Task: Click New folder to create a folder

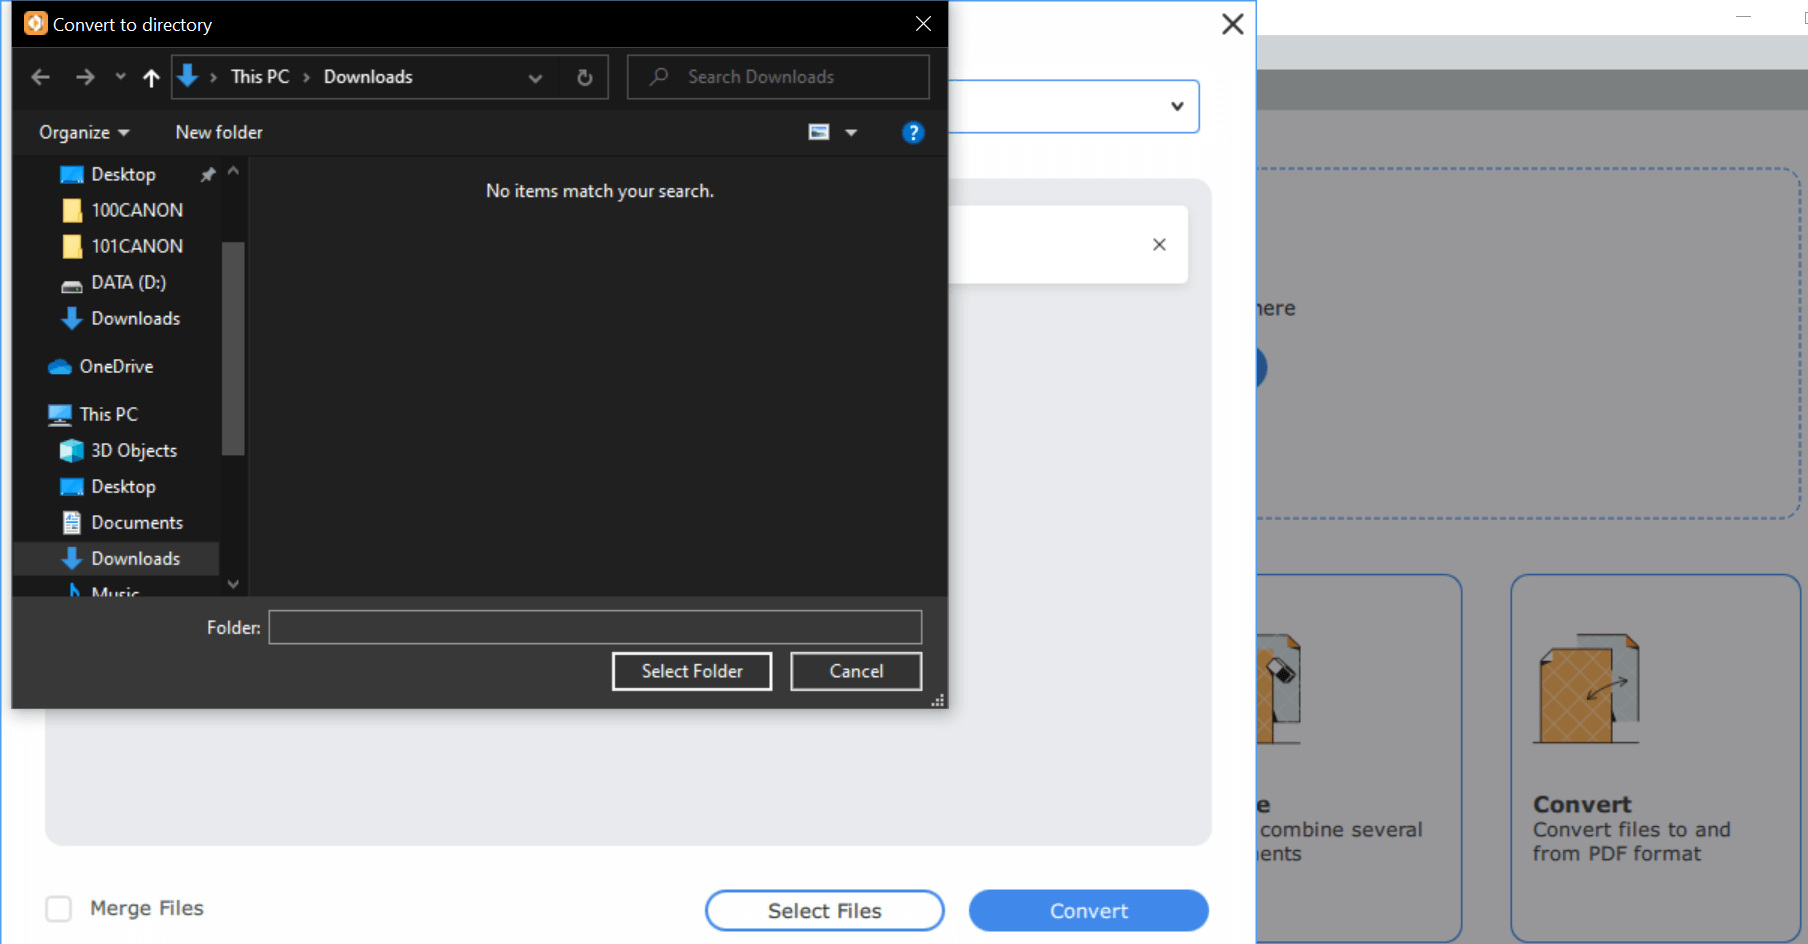Action: [218, 131]
